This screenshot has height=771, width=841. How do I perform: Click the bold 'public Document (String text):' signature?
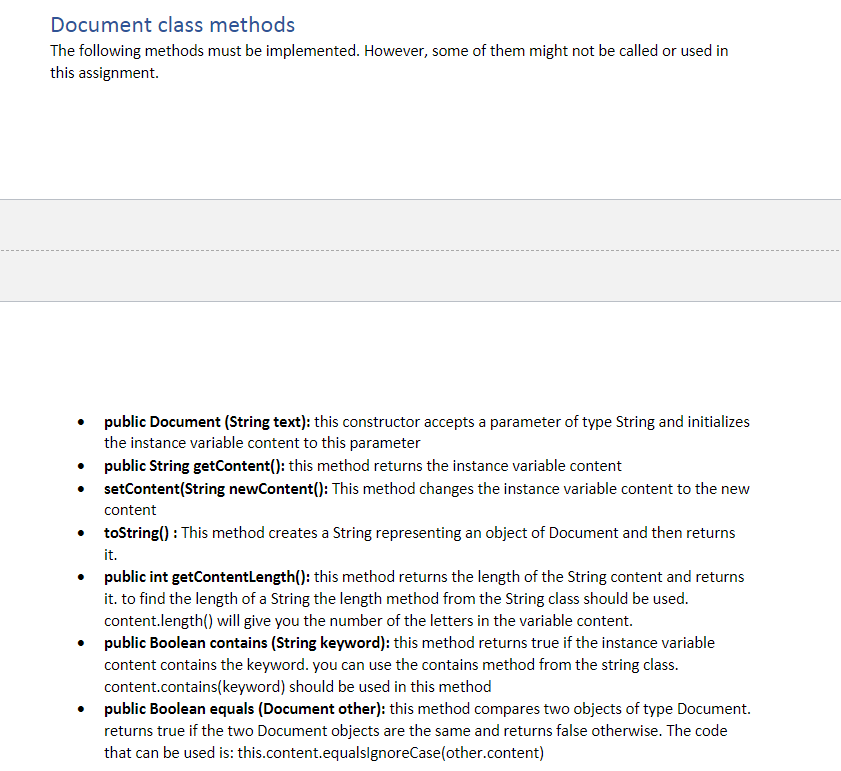pyautogui.click(x=207, y=422)
